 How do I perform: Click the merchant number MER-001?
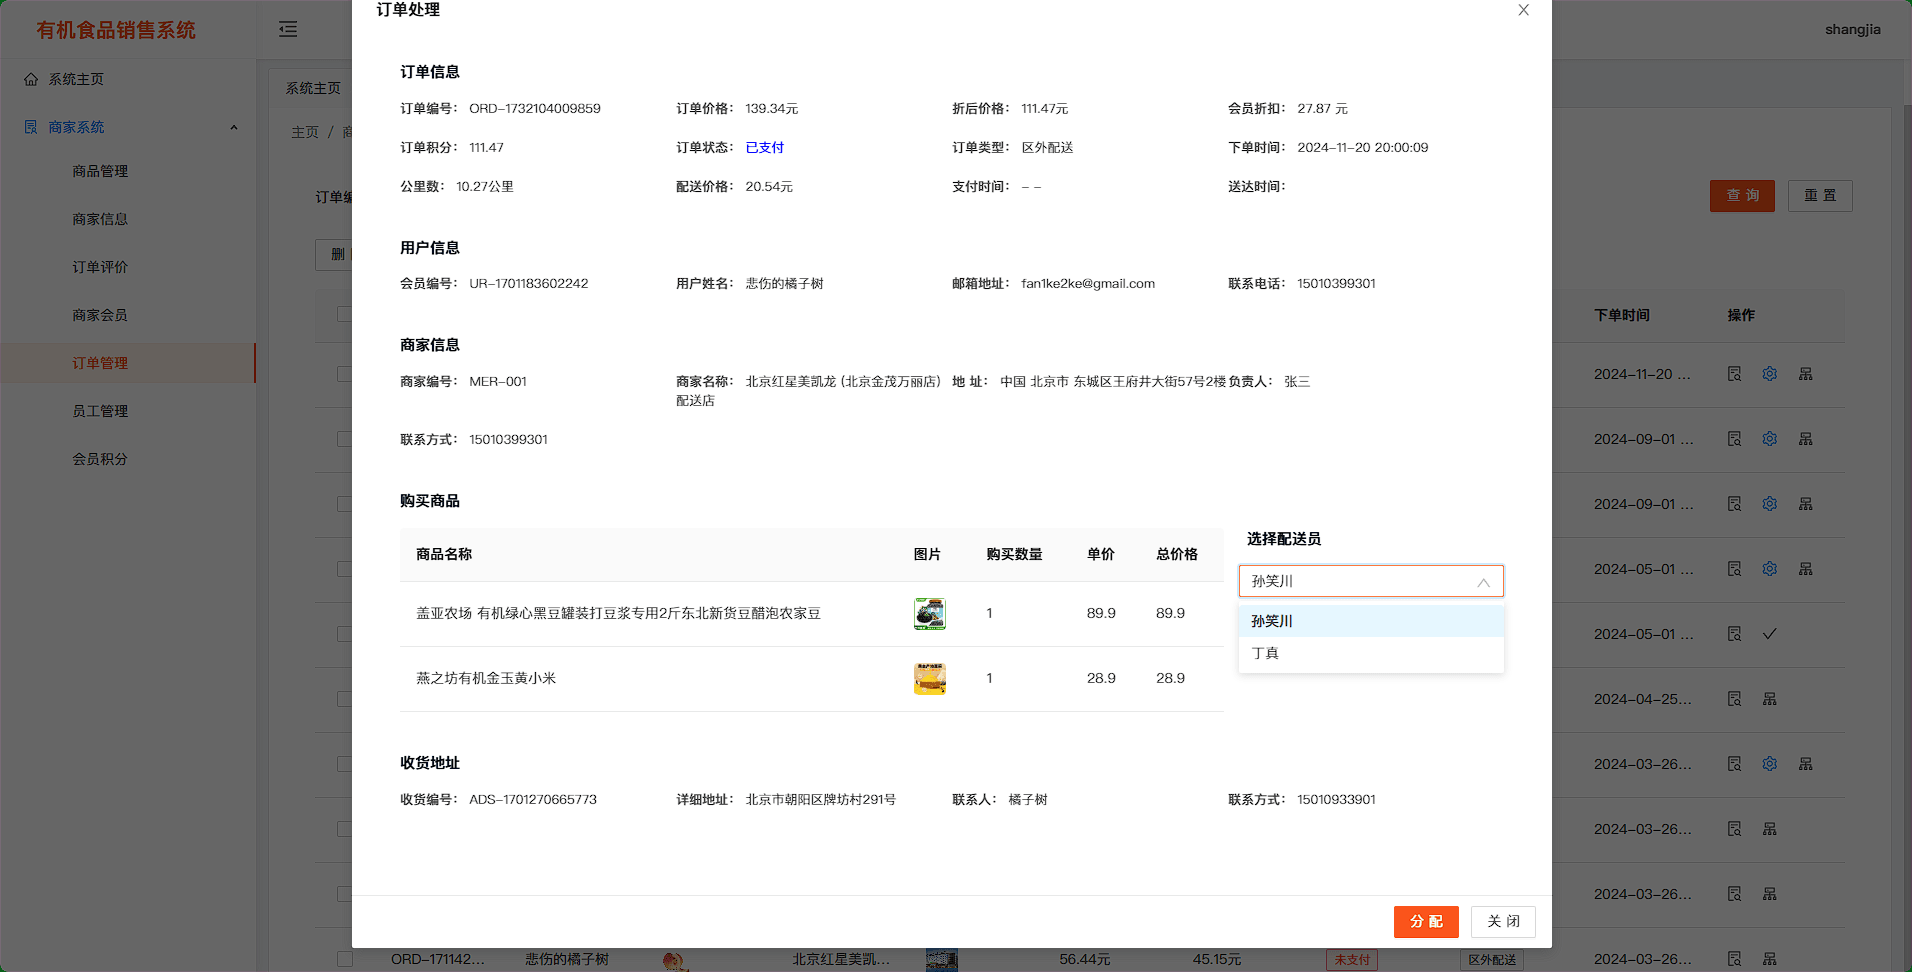tap(498, 382)
